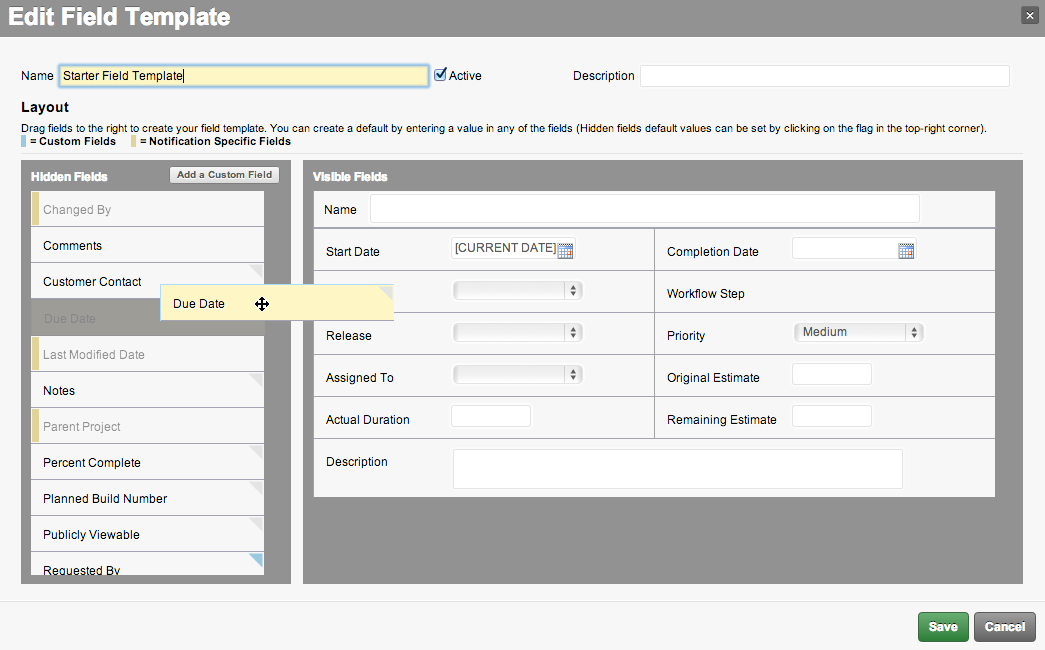Screen dimensions: 1045x650
Task: Focus the template Name input field
Action: click(244, 76)
